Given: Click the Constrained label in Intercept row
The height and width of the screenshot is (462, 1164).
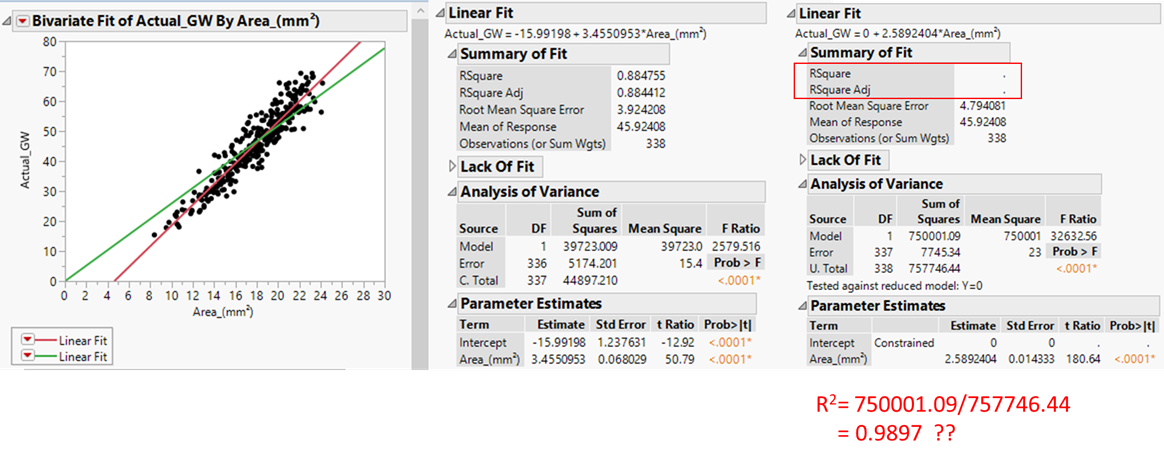Looking at the screenshot, I should (x=903, y=344).
